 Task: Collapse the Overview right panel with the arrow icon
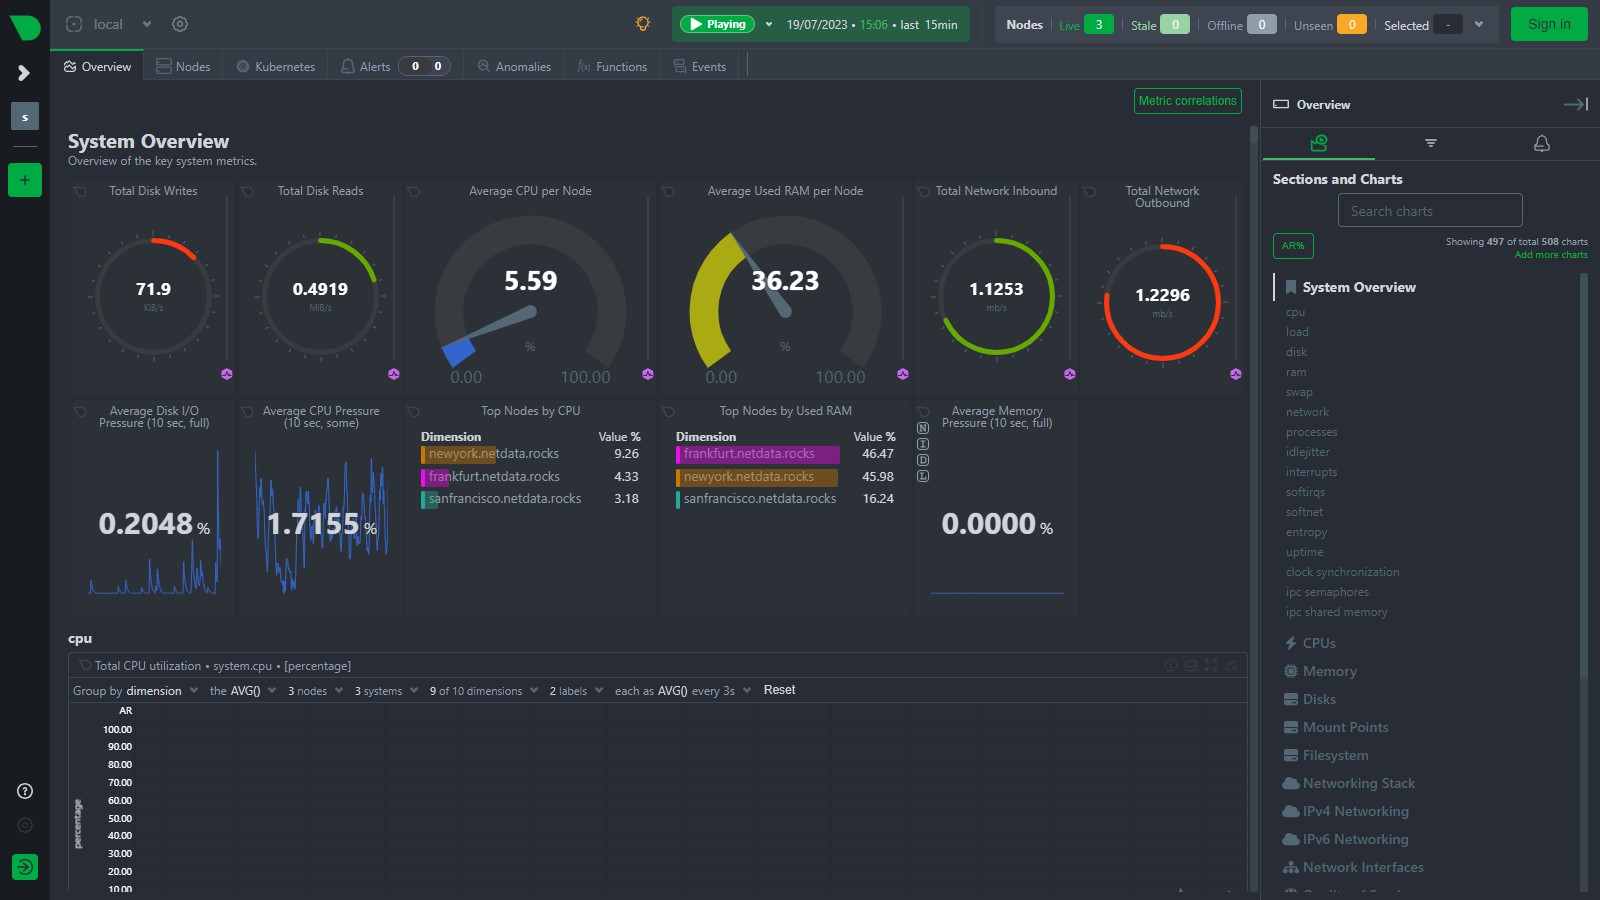pyautogui.click(x=1576, y=104)
